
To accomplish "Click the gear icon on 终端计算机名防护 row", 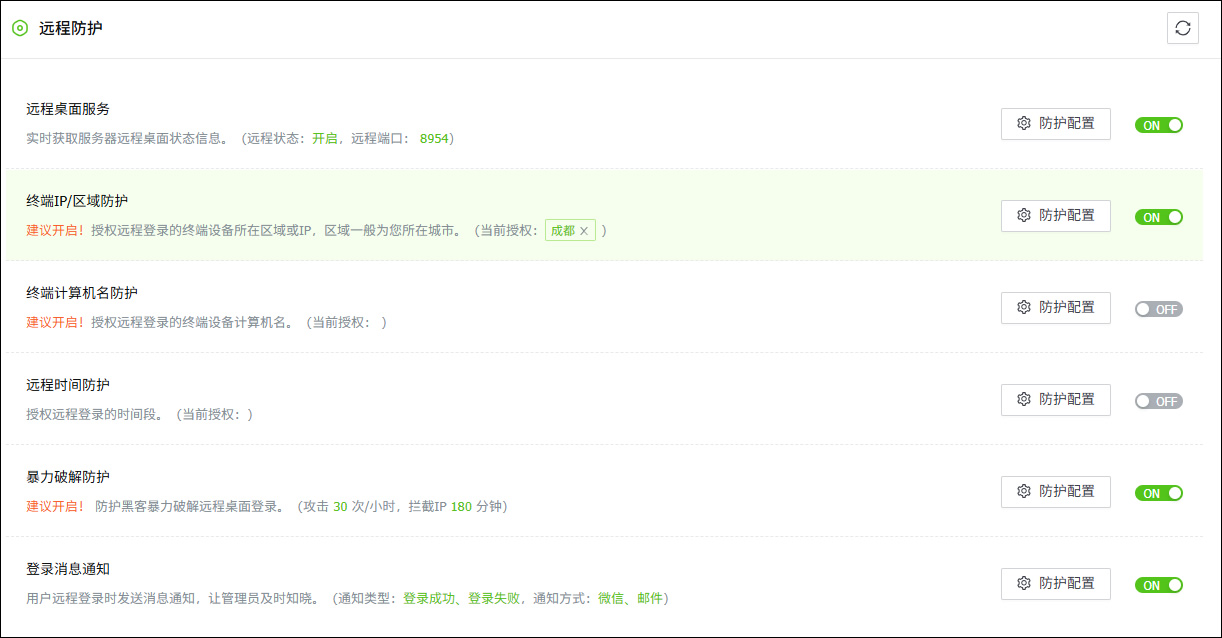I will coord(1023,307).
